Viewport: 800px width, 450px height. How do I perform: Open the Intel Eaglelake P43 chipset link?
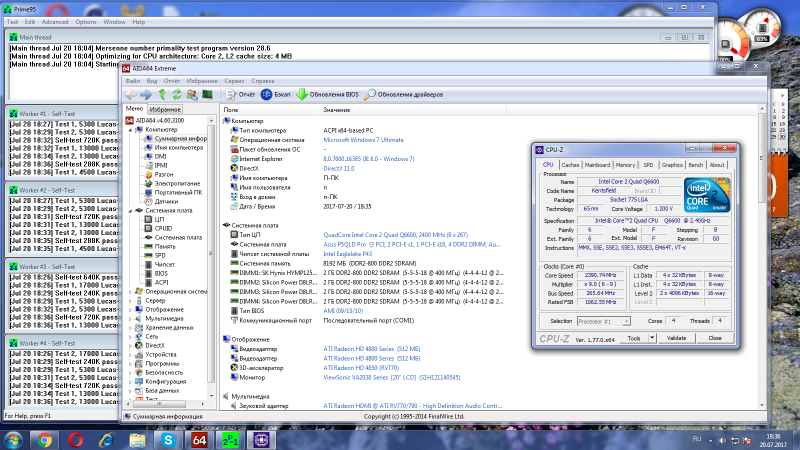click(x=347, y=254)
